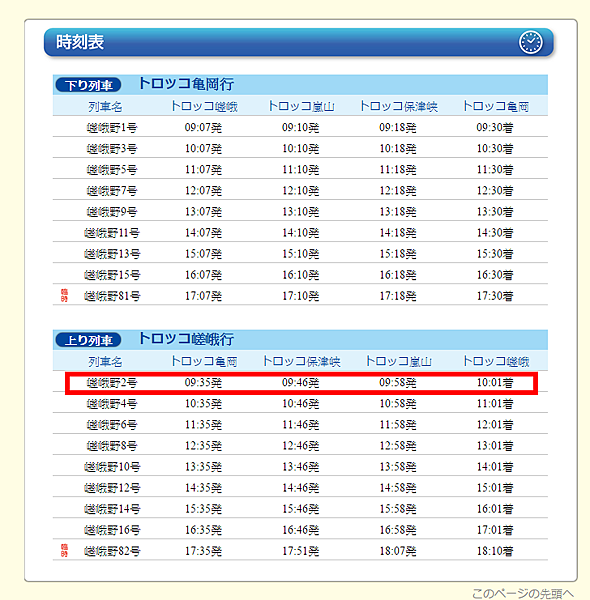Image resolution: width=590 pixels, height=600 pixels.
Task: Click トロッコ保津峡 column header in 下り列車 table
Action: (398, 106)
